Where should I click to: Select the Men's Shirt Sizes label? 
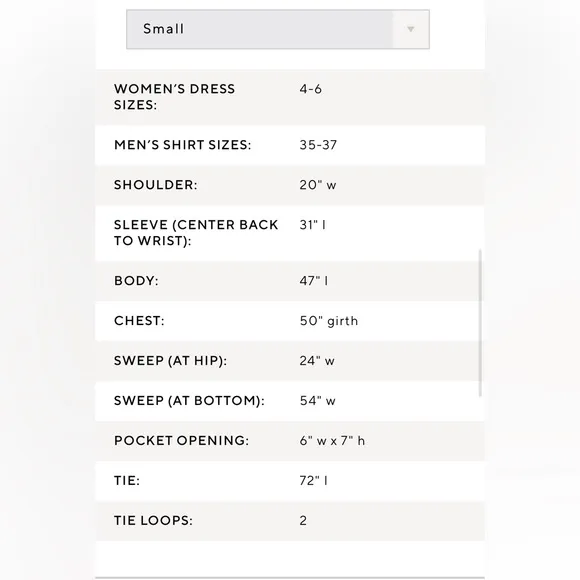182,145
